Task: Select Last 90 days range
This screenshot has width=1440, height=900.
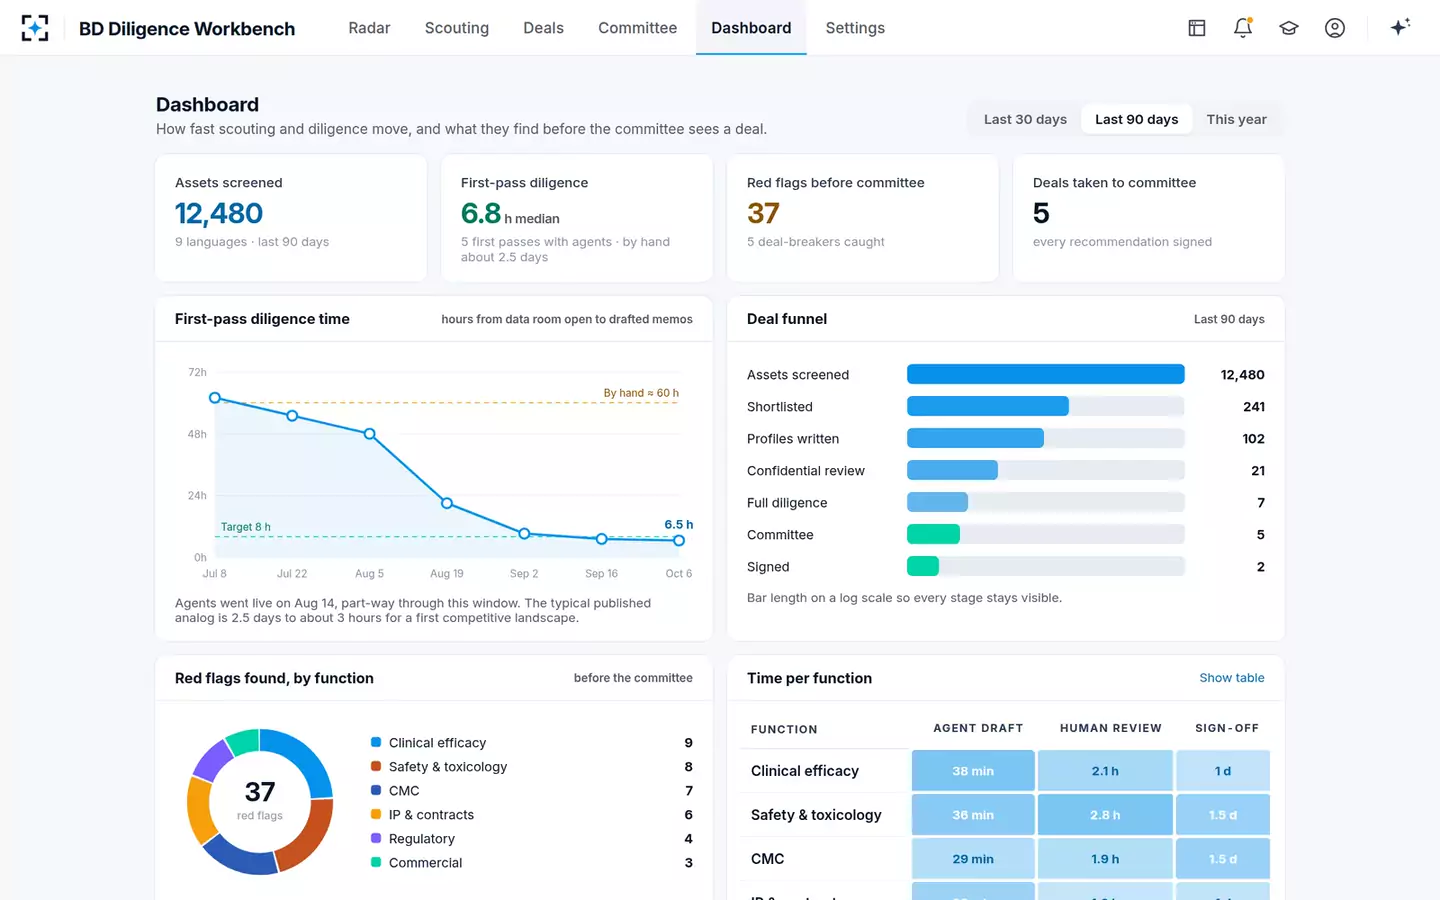Action: [1136, 119]
